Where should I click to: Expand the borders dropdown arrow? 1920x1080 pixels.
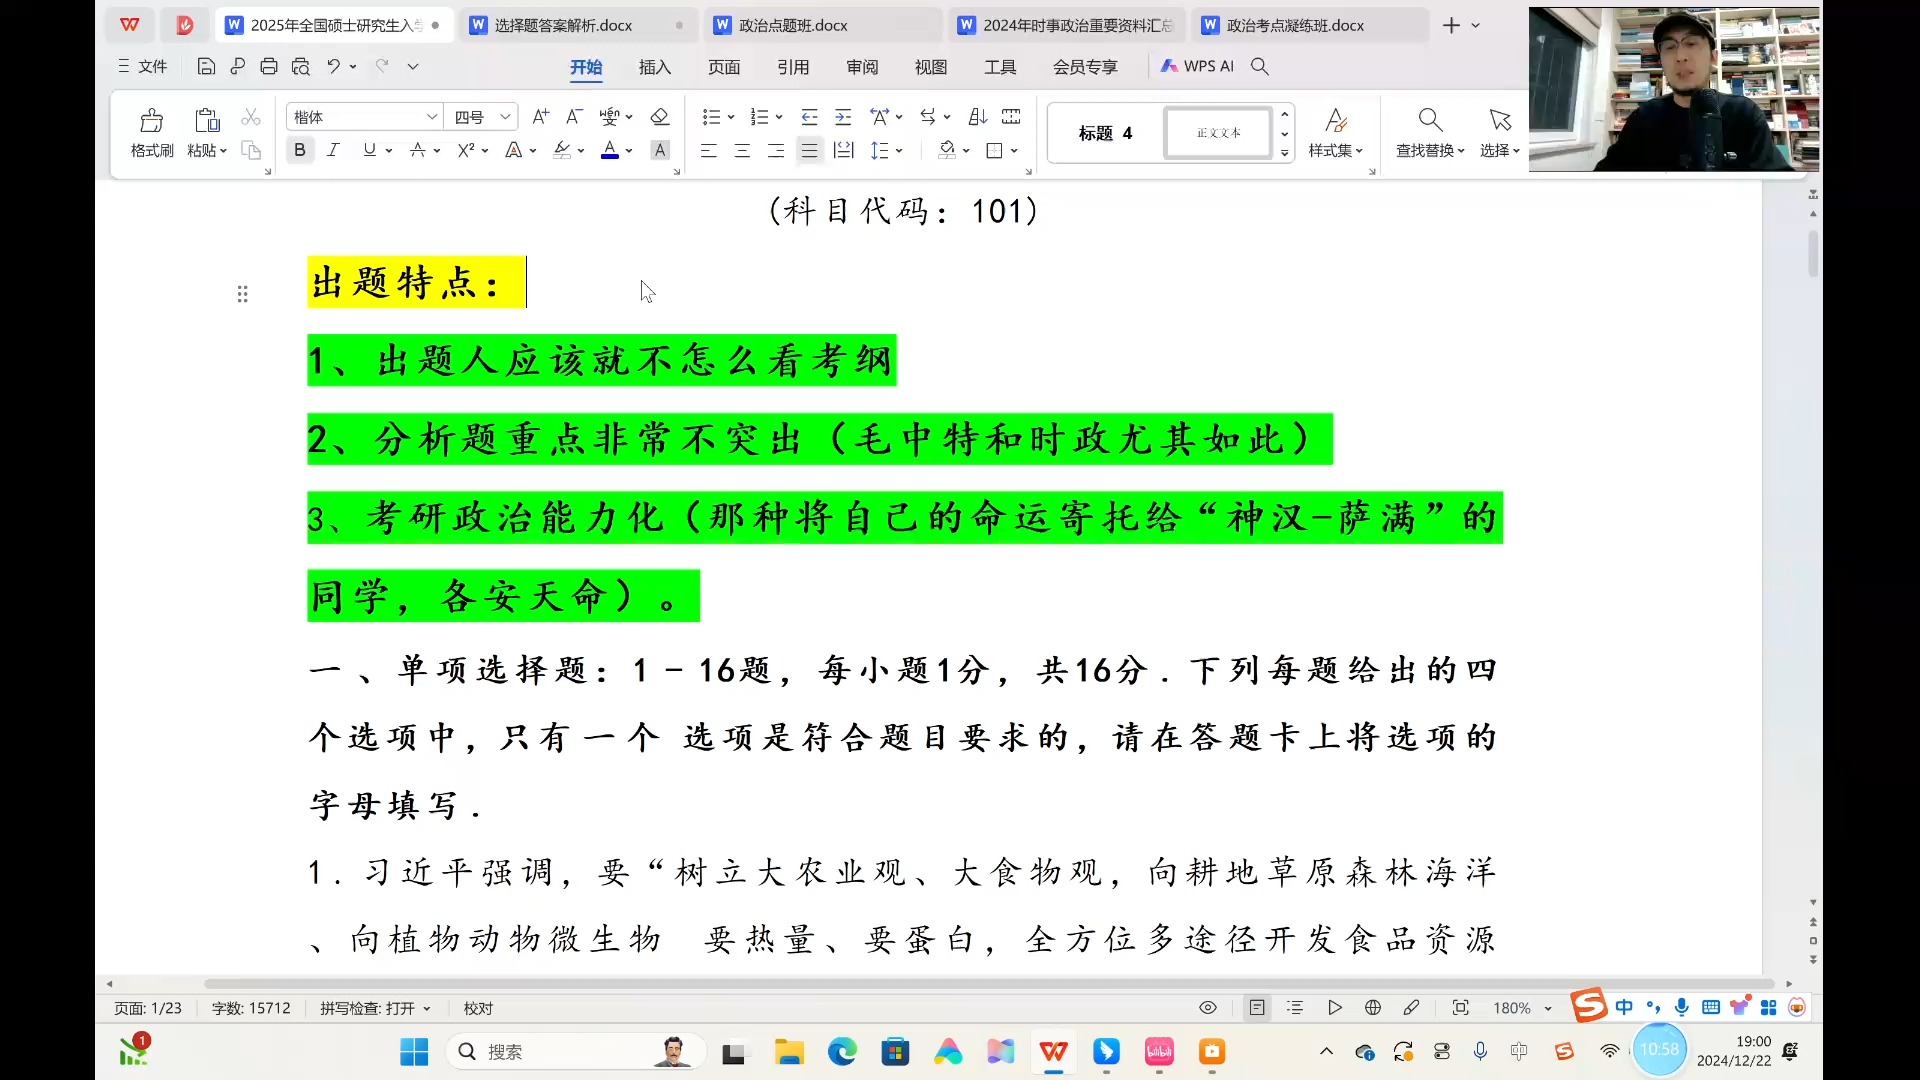(1014, 151)
